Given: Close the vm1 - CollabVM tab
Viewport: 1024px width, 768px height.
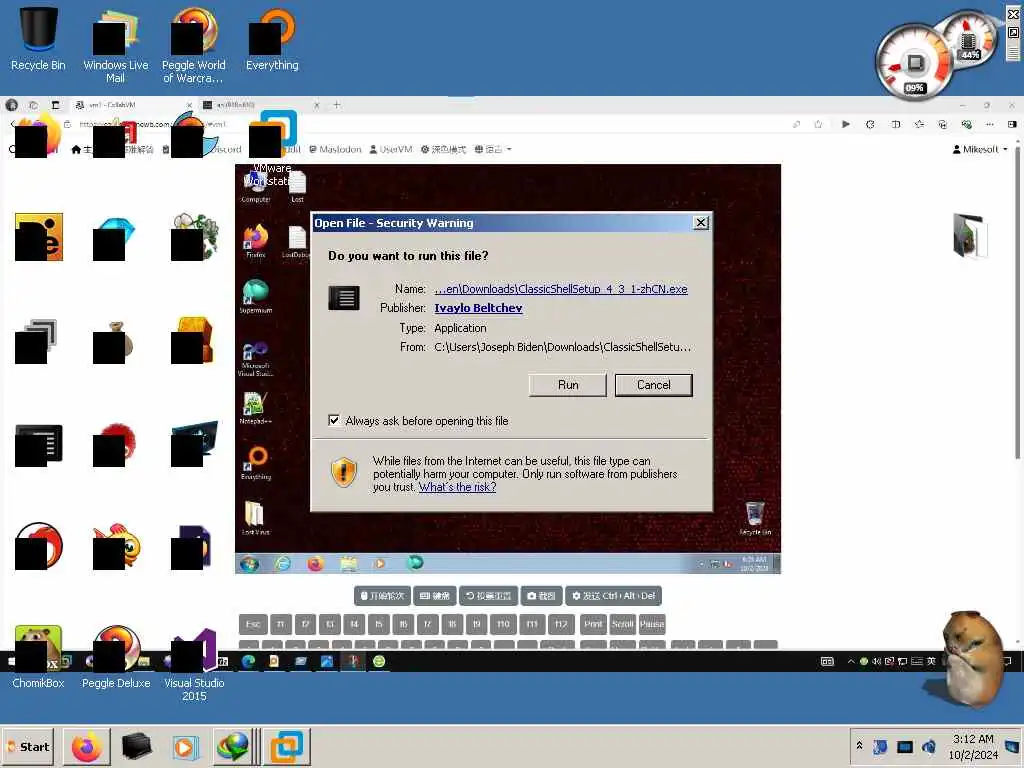Looking at the screenshot, I should pos(189,104).
